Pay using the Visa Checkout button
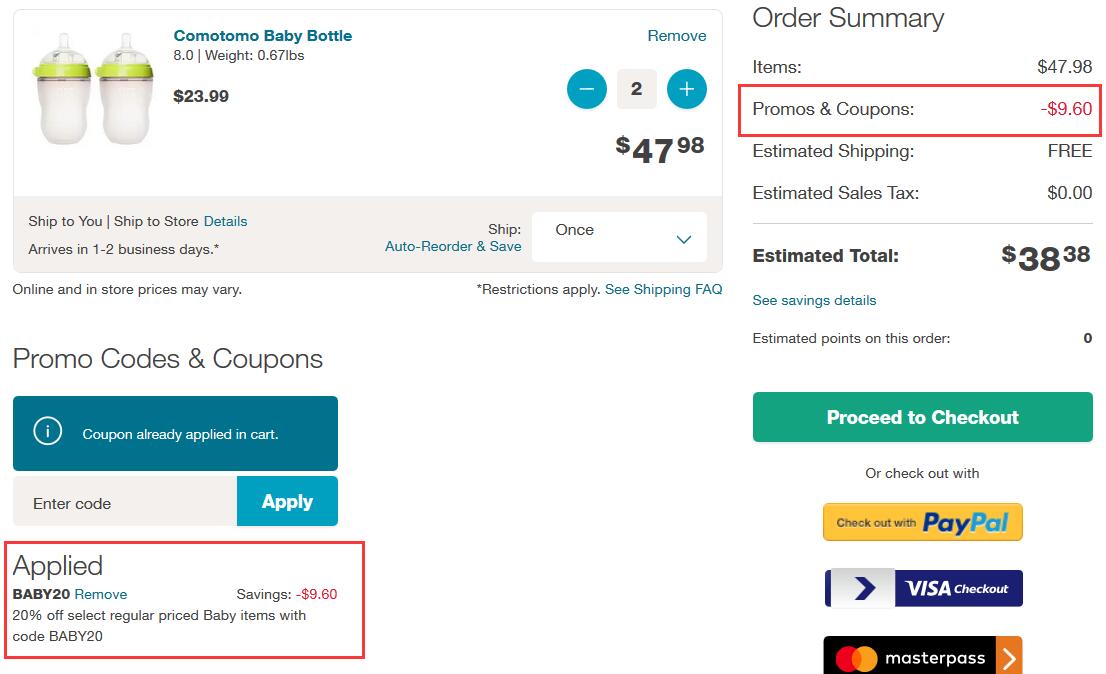 (x=923, y=588)
